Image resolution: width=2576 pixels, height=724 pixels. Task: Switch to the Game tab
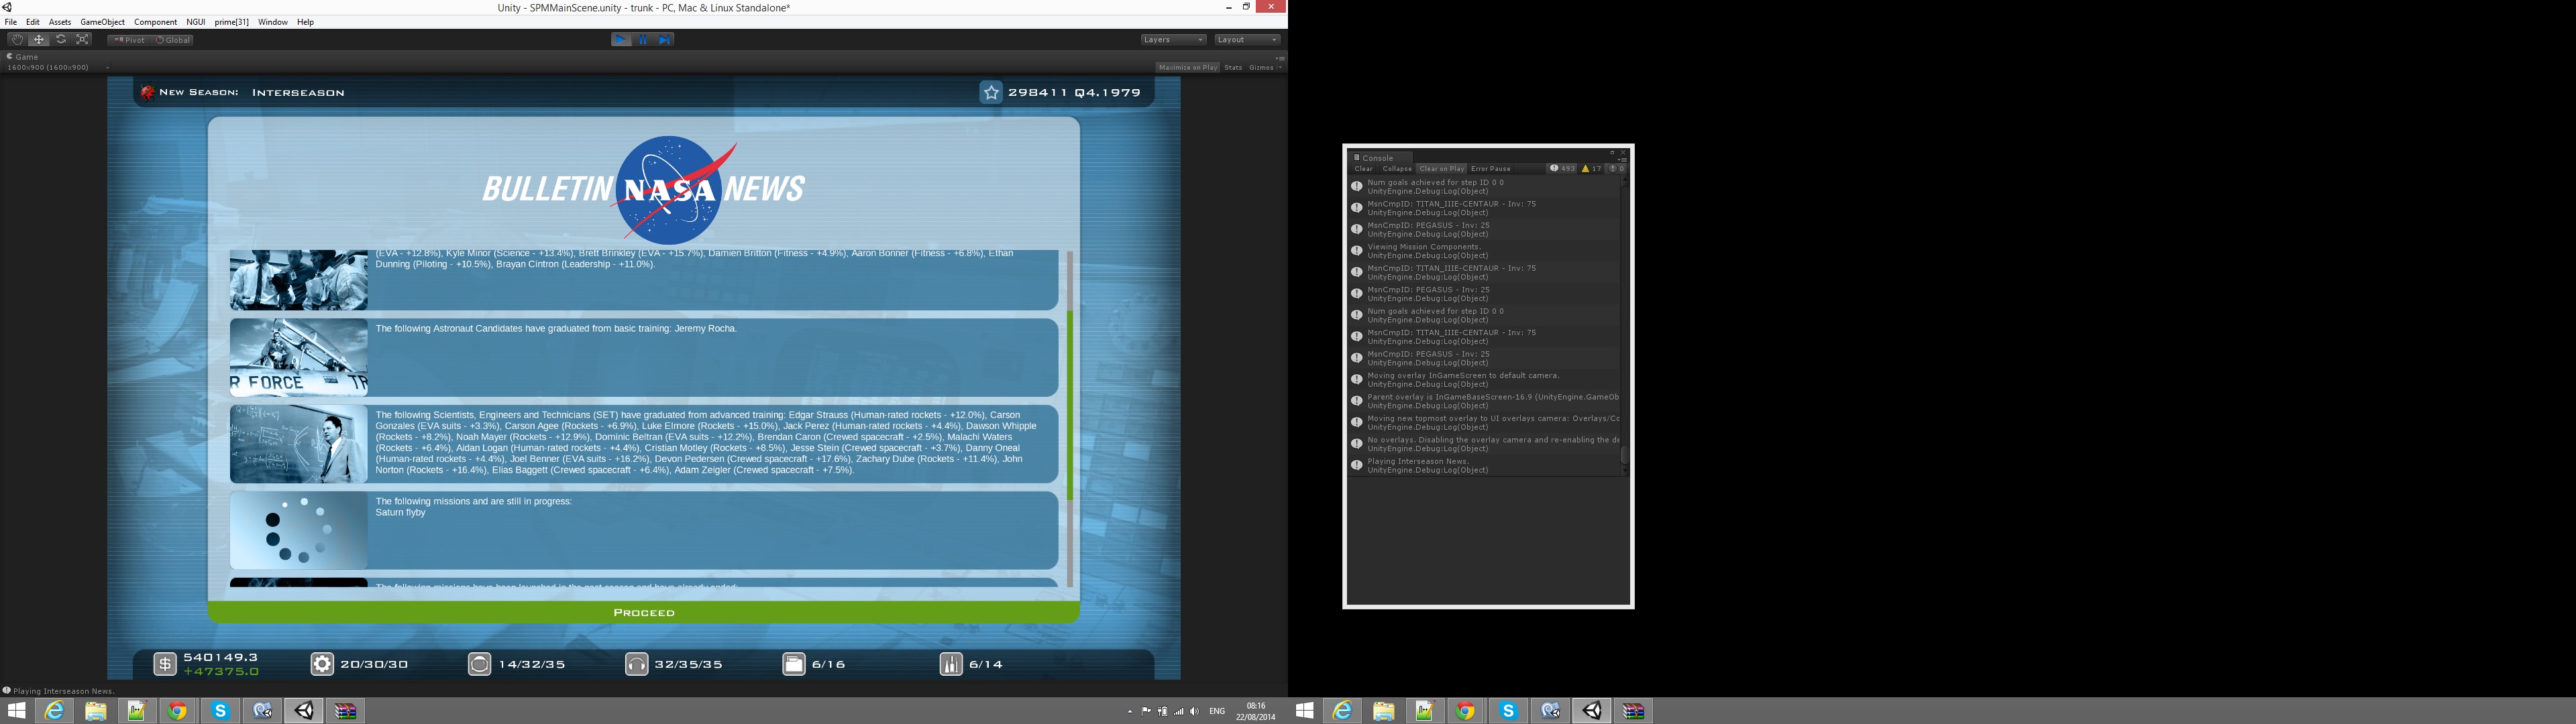[23, 57]
